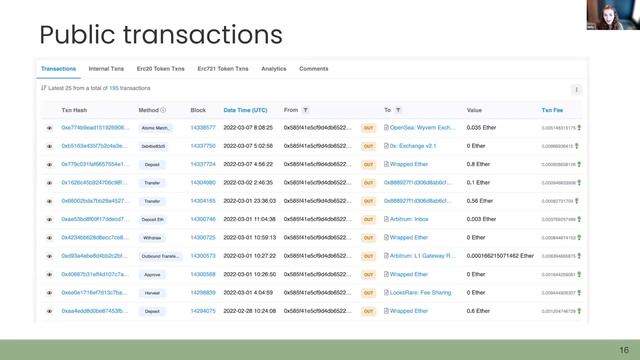Screen dimensions: 640x360
Task: Select timestamp 2022-02-28 10:24:08
Action: [x=249, y=311]
